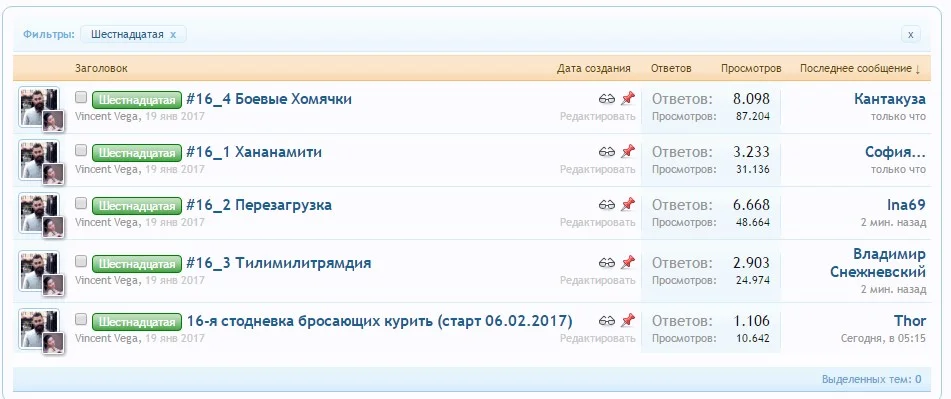Click Vincent Vega author under Боевые Хомячки
The height and width of the screenshot is (399, 951).
[107, 116]
